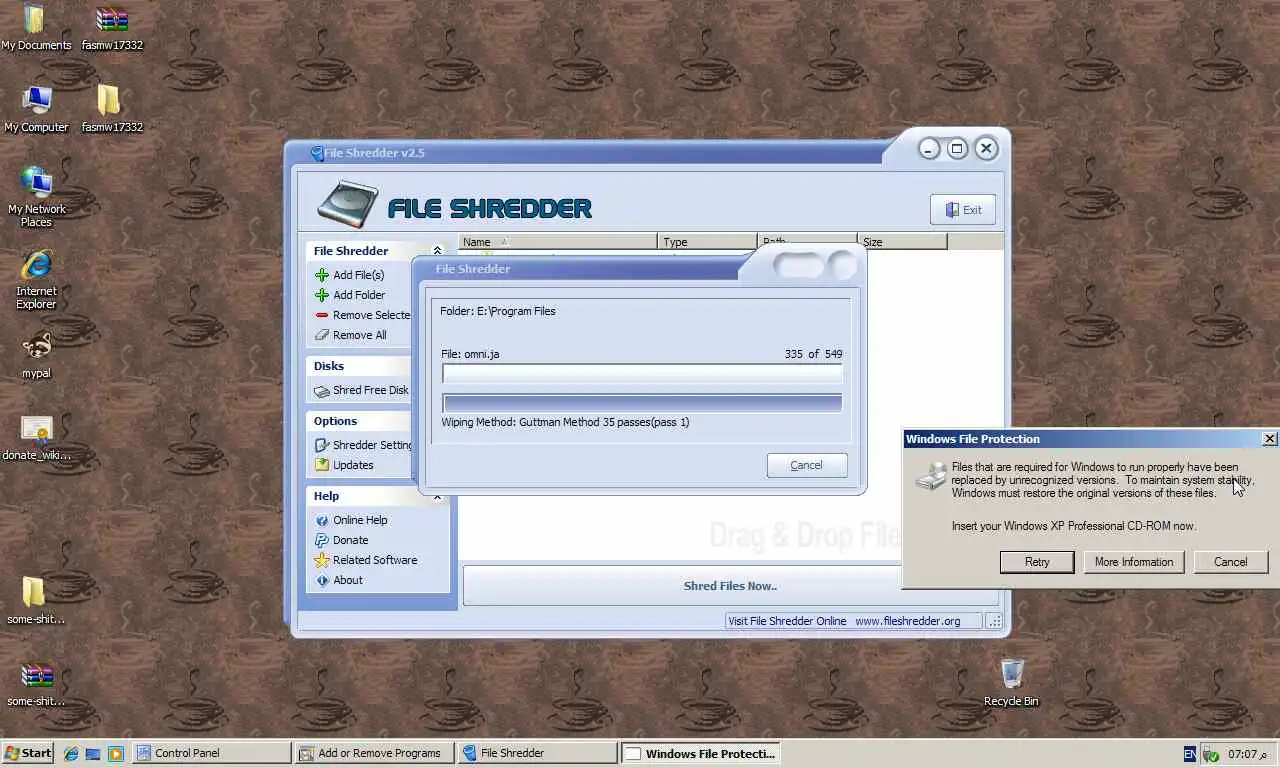Click Internet Explorer quick launch icon

(x=71, y=753)
